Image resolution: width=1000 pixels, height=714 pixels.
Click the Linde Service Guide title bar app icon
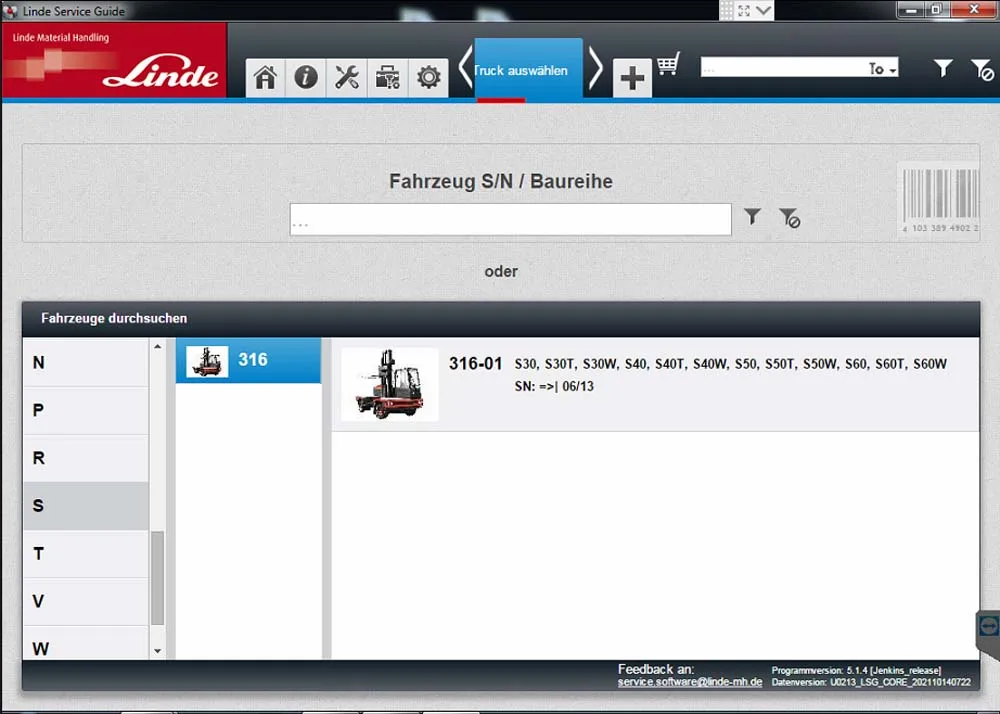tap(10, 11)
